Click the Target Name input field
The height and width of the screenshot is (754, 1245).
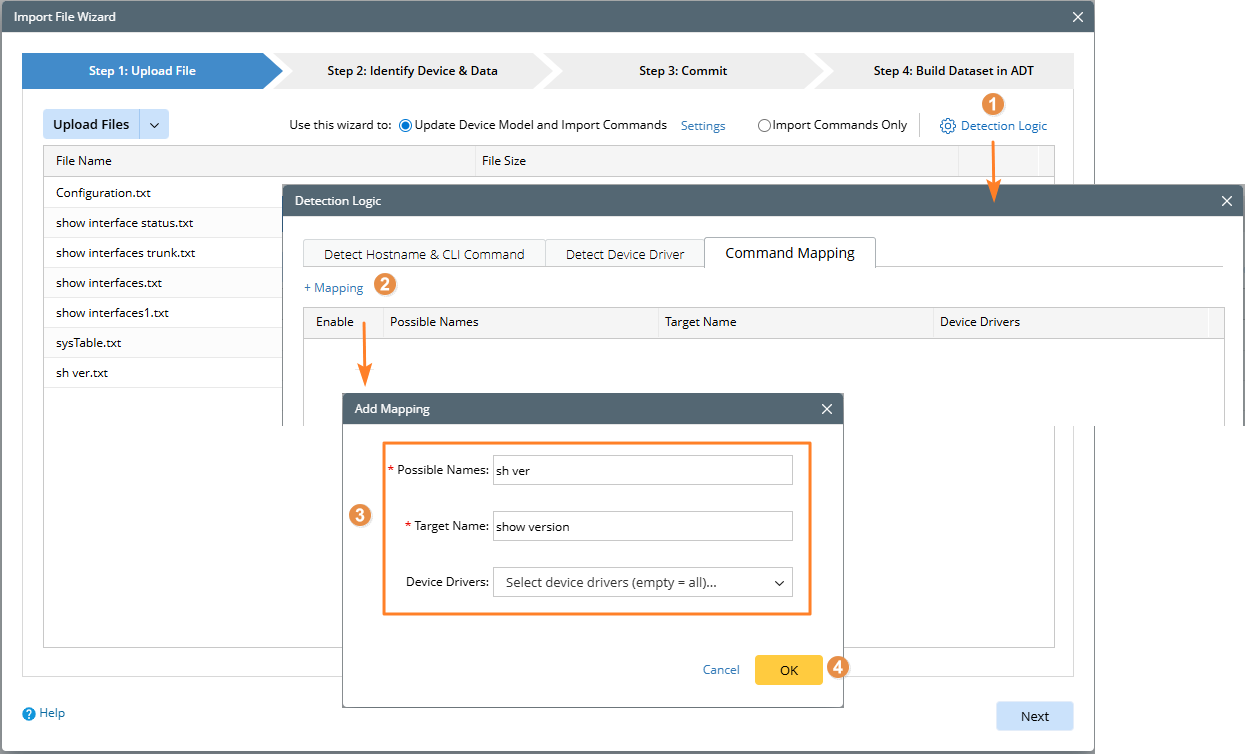pos(642,527)
